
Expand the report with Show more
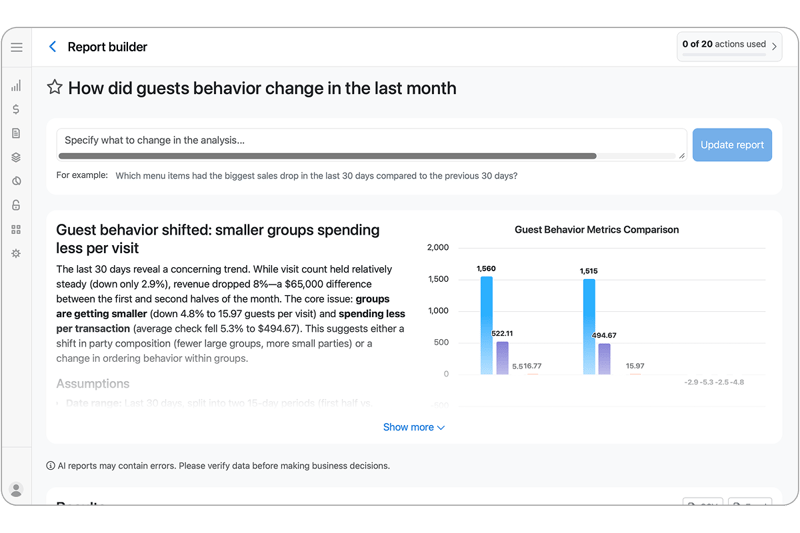click(x=414, y=427)
